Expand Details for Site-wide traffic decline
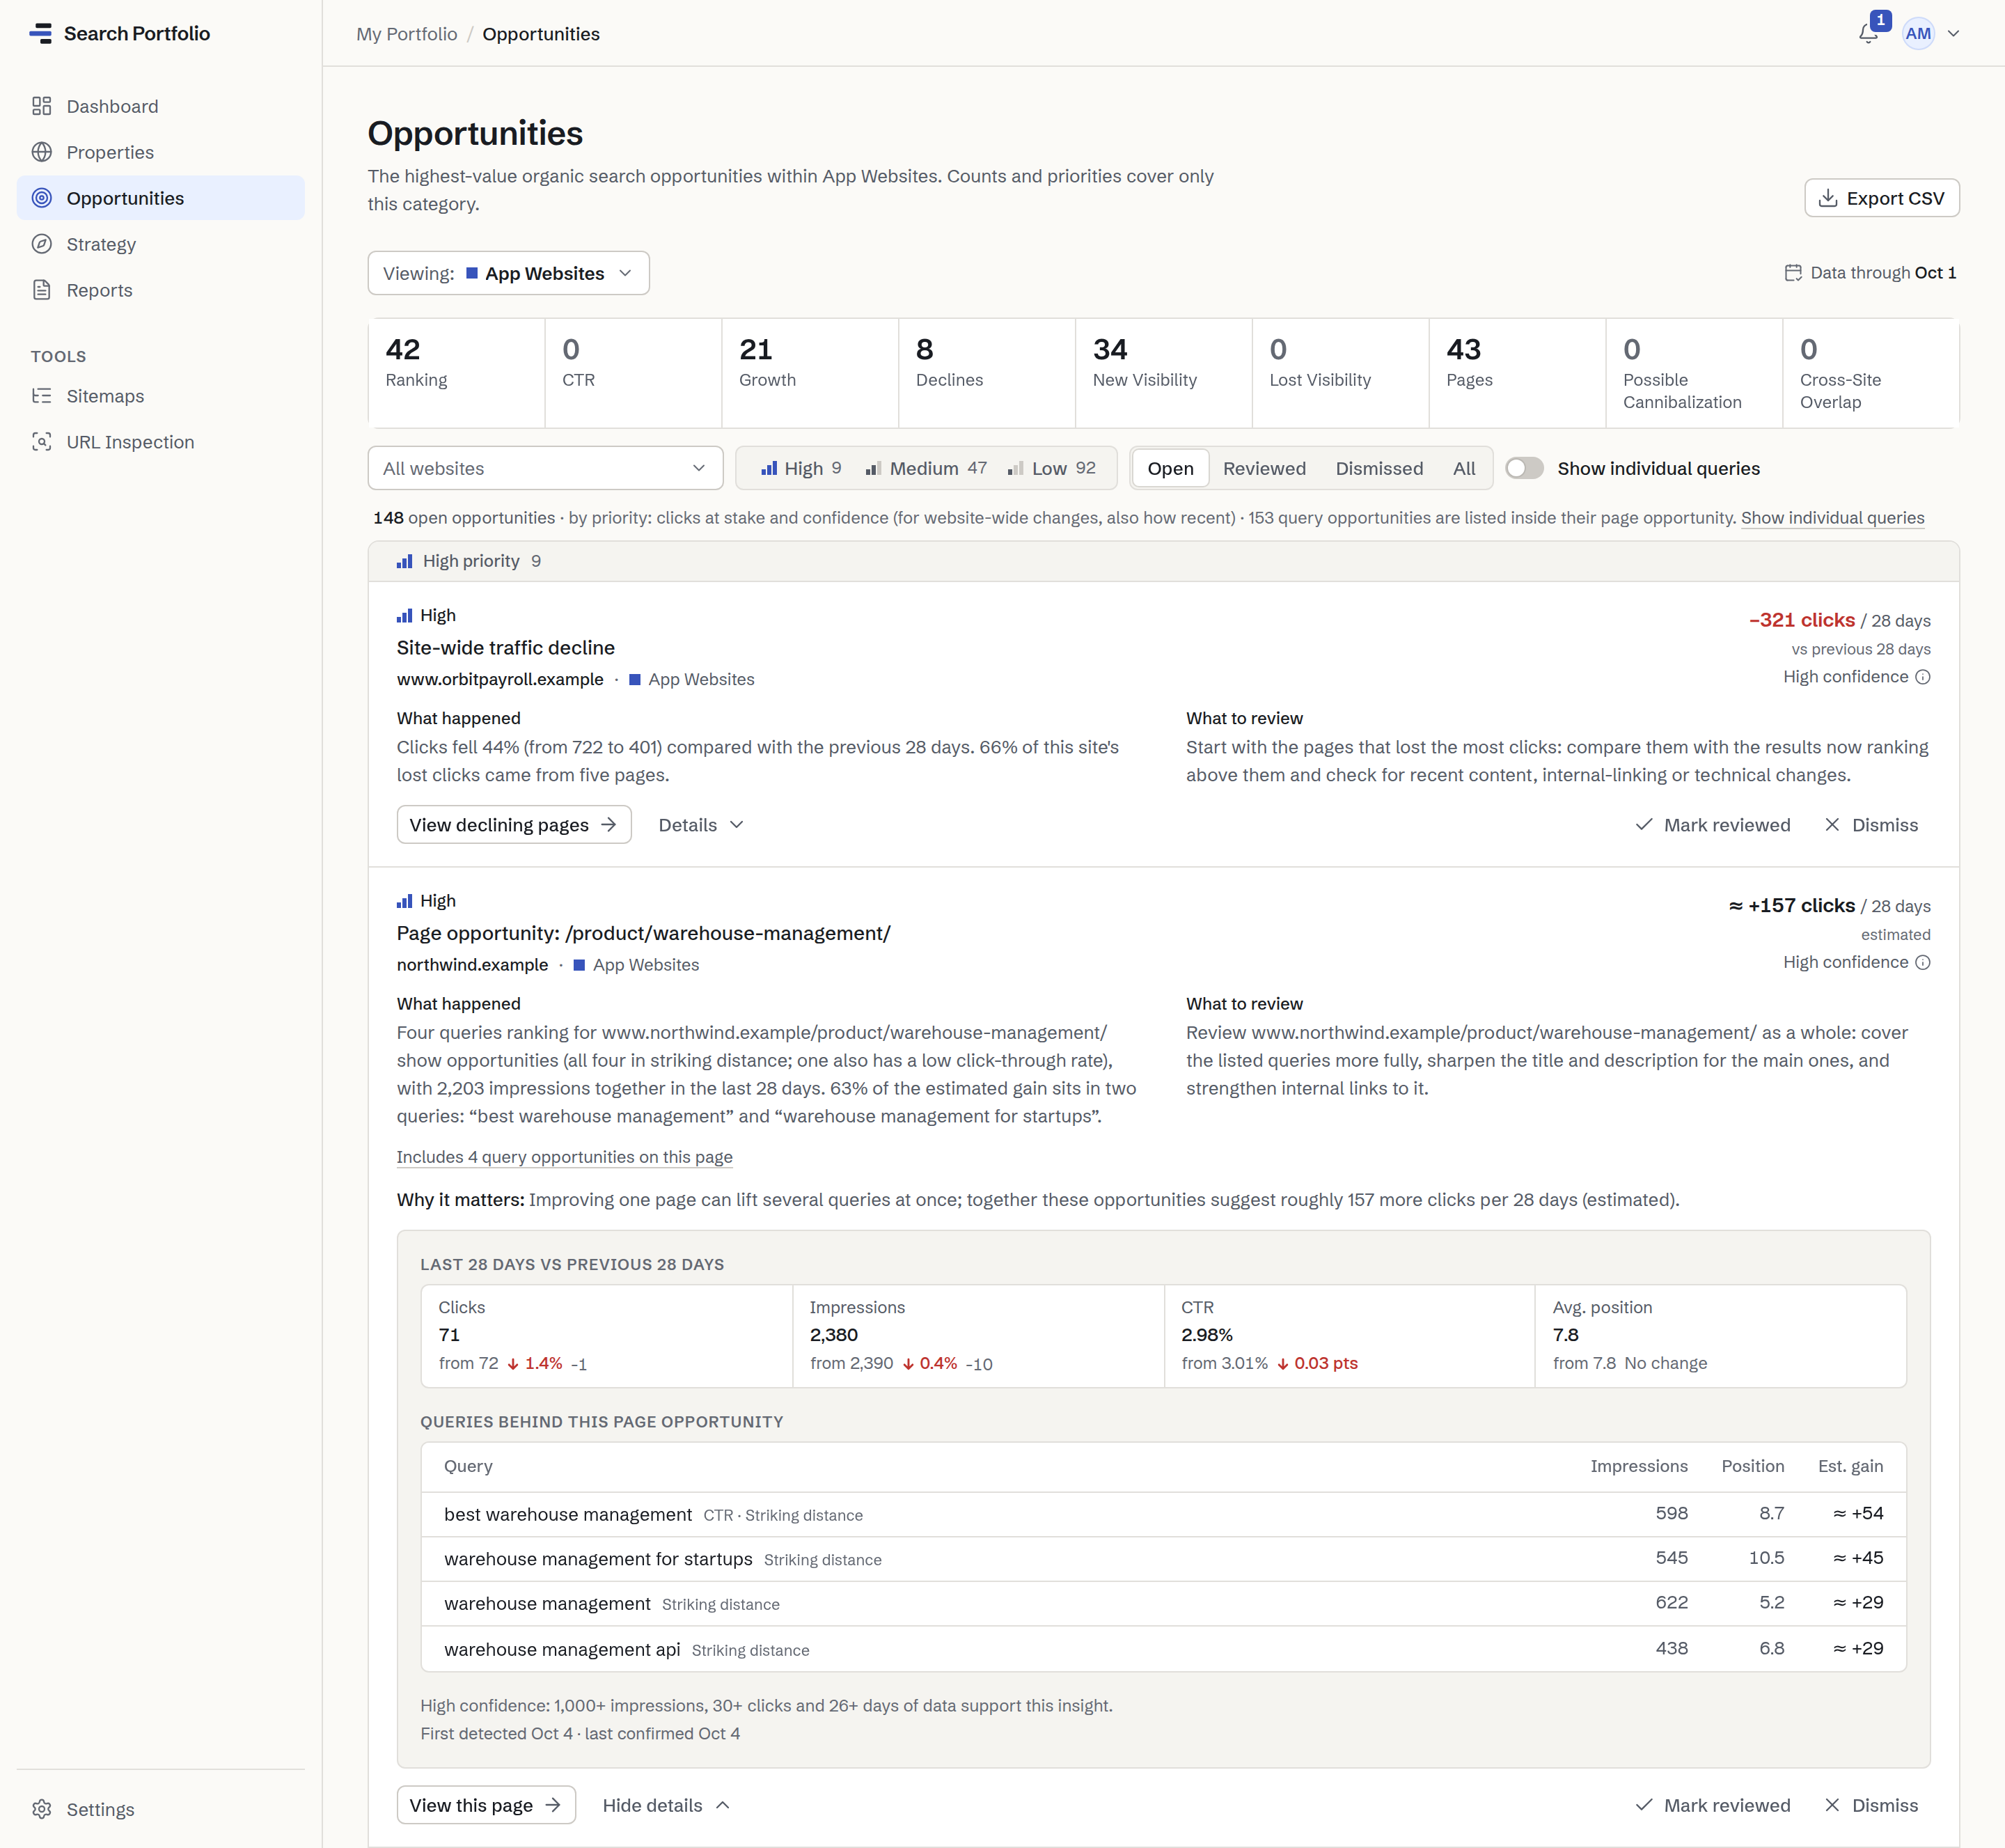Image resolution: width=2005 pixels, height=1848 pixels. click(x=701, y=825)
